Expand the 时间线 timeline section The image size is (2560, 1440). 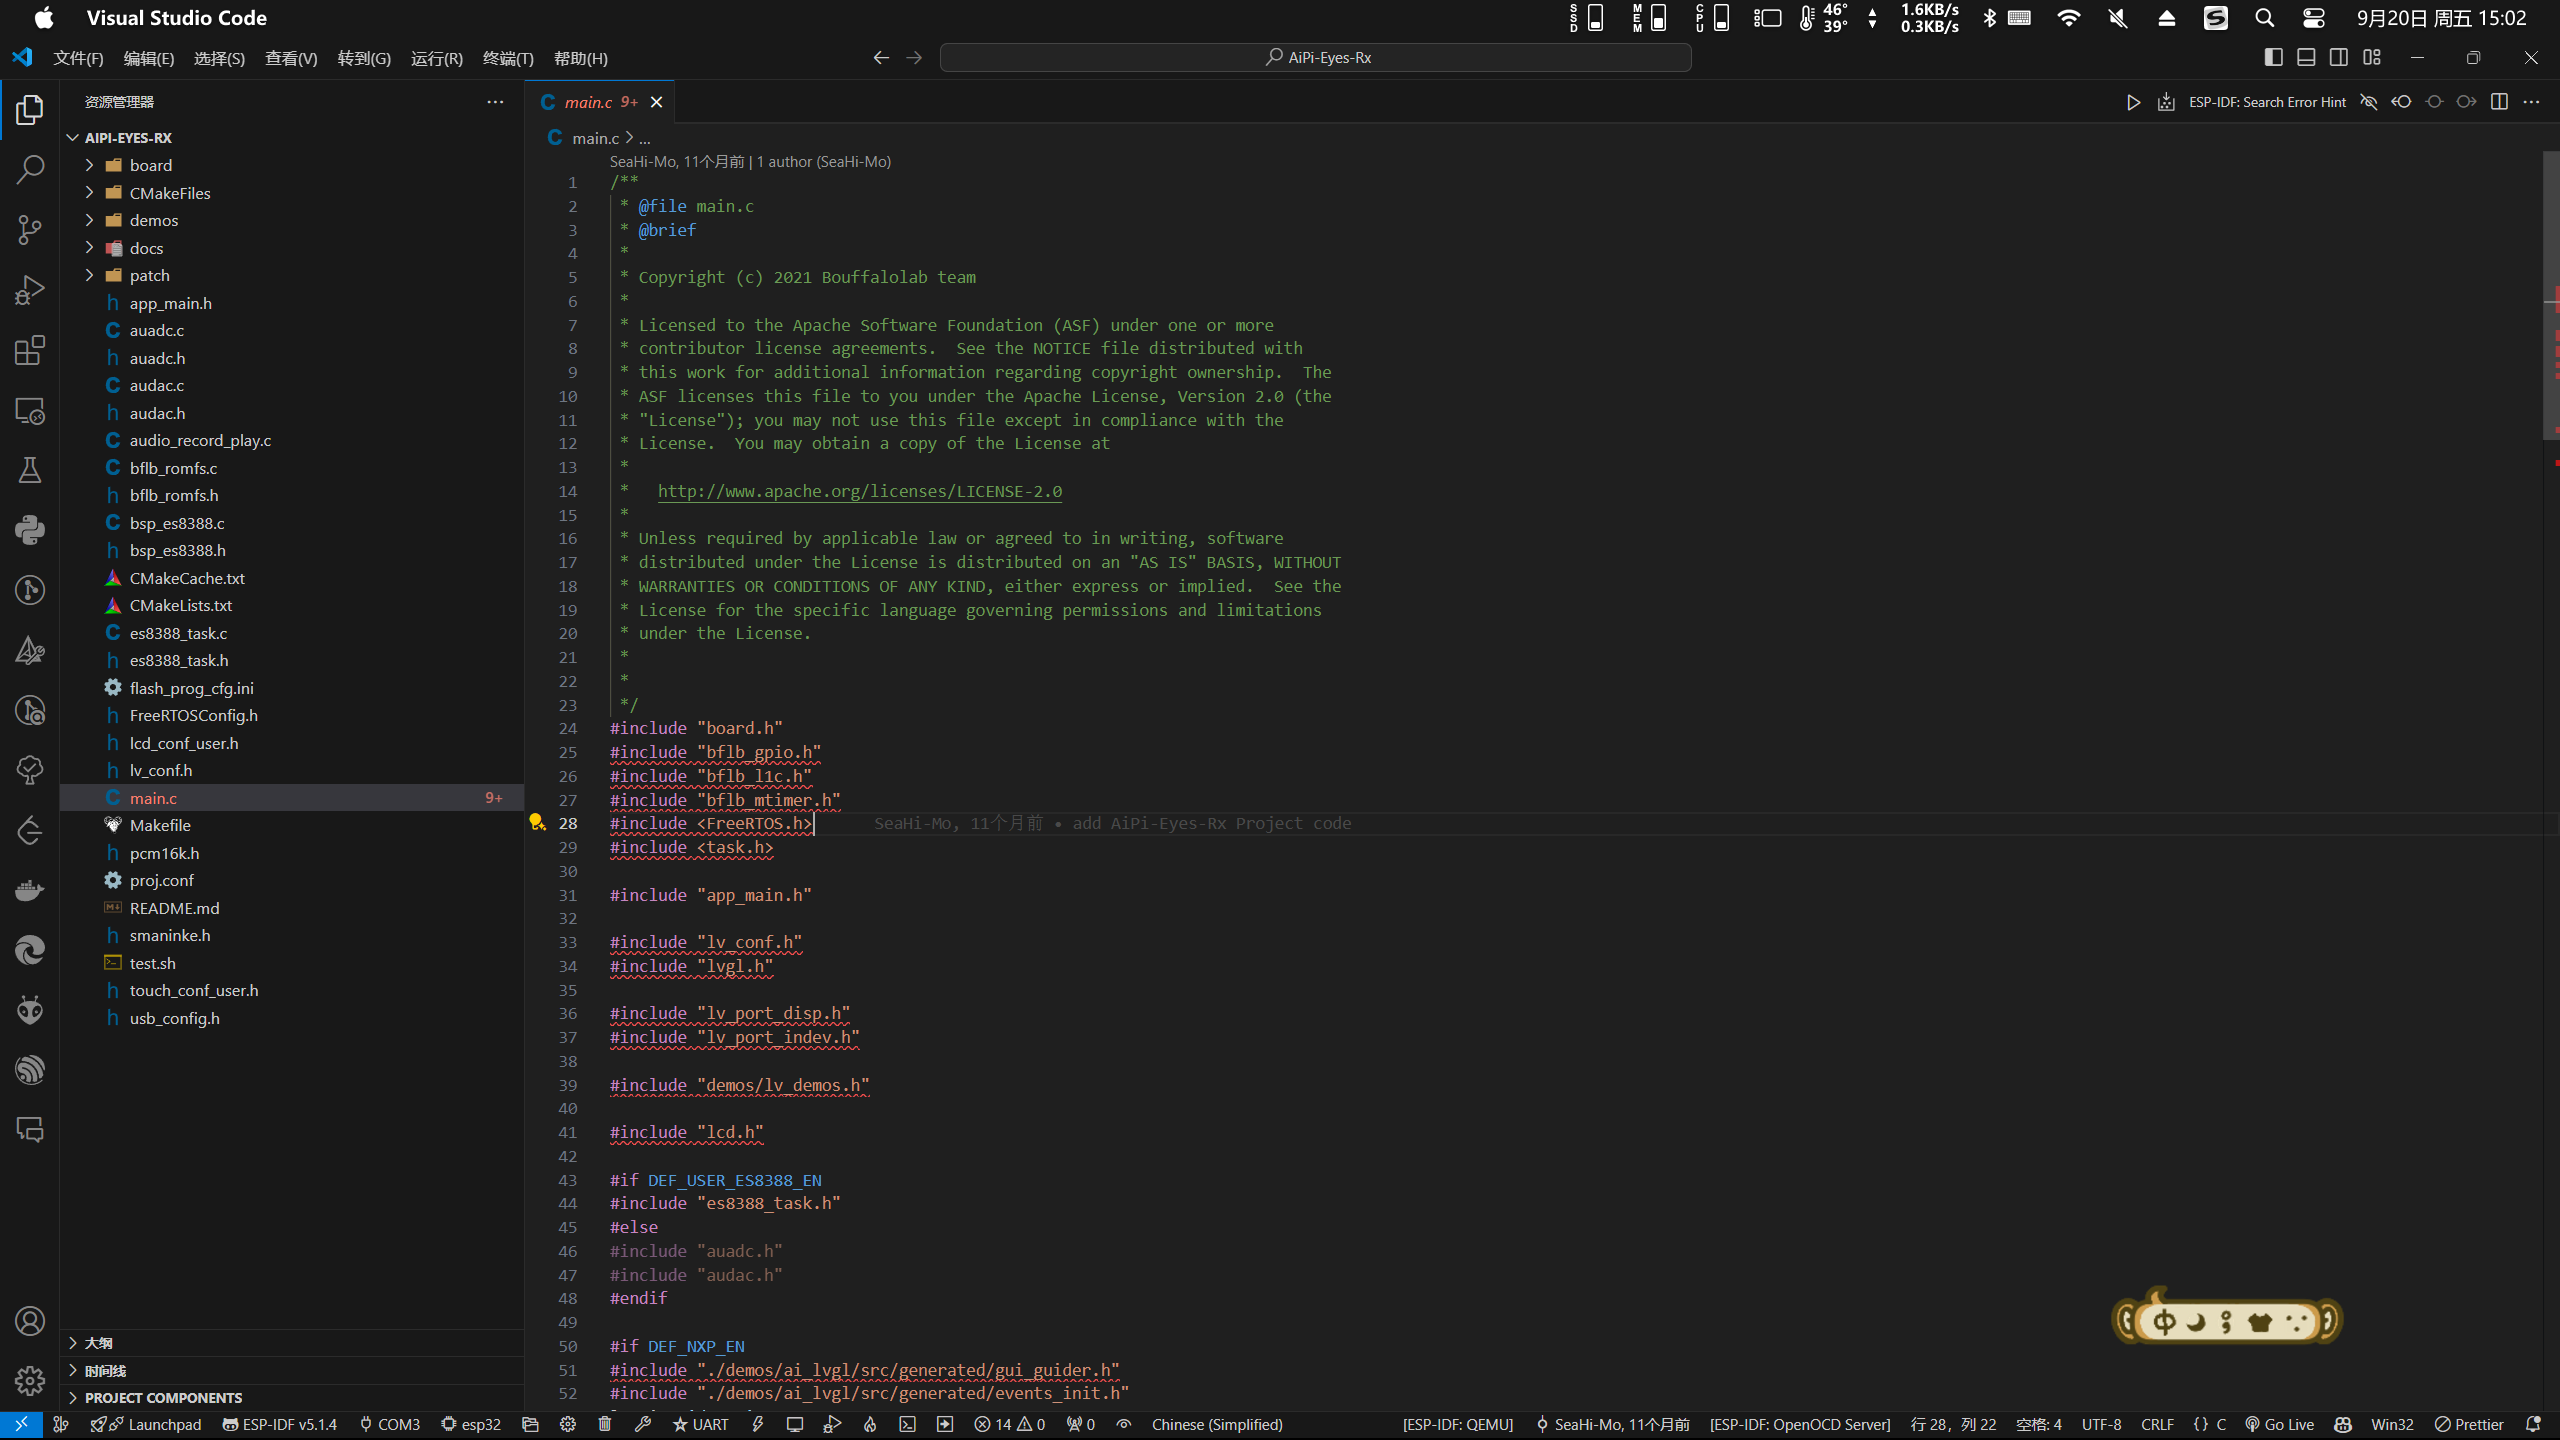104,1370
